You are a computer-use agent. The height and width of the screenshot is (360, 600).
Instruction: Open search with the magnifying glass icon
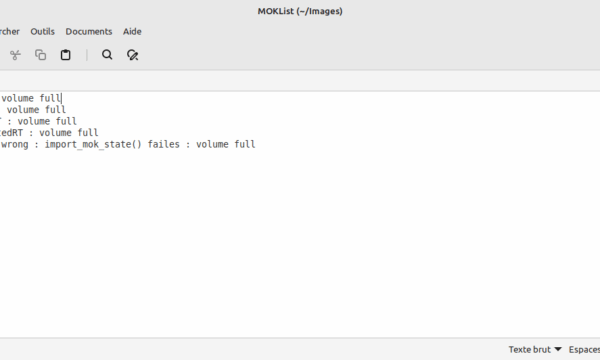pyautogui.click(x=107, y=55)
